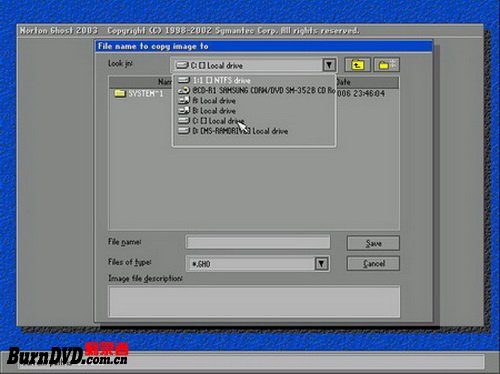Viewport: 500px width, 374px height.
Task: Click the drive icon in Look in box
Action: (x=182, y=65)
